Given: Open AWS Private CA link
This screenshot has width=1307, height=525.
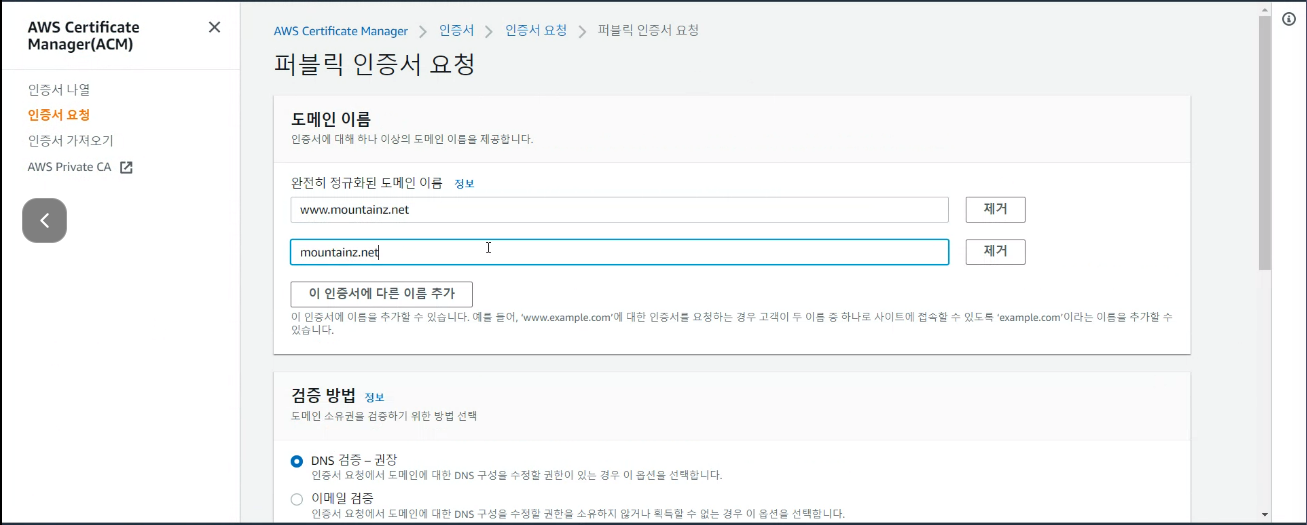Looking at the screenshot, I should click(69, 167).
